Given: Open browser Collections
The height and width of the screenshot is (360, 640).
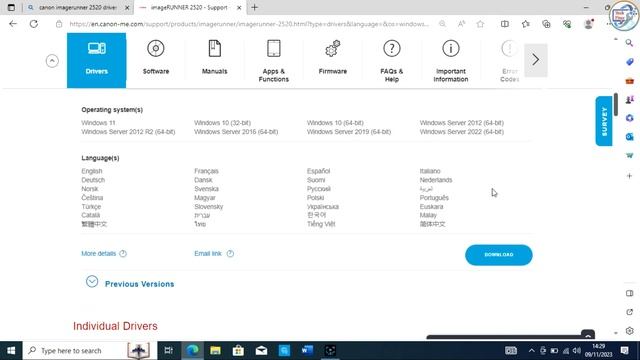Looking at the screenshot, I should 546,24.
